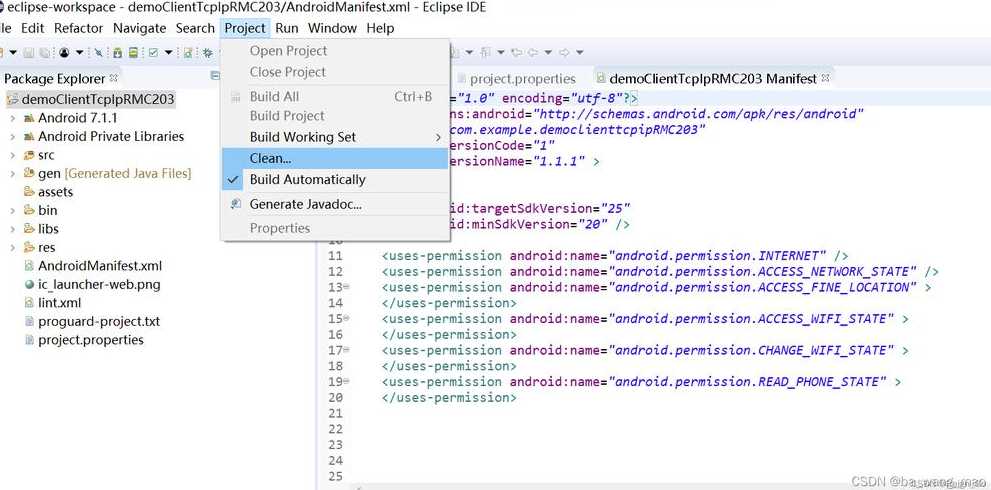991x490 pixels.
Task: Click the Android 7.1.1 library icon
Action: pos(28,118)
